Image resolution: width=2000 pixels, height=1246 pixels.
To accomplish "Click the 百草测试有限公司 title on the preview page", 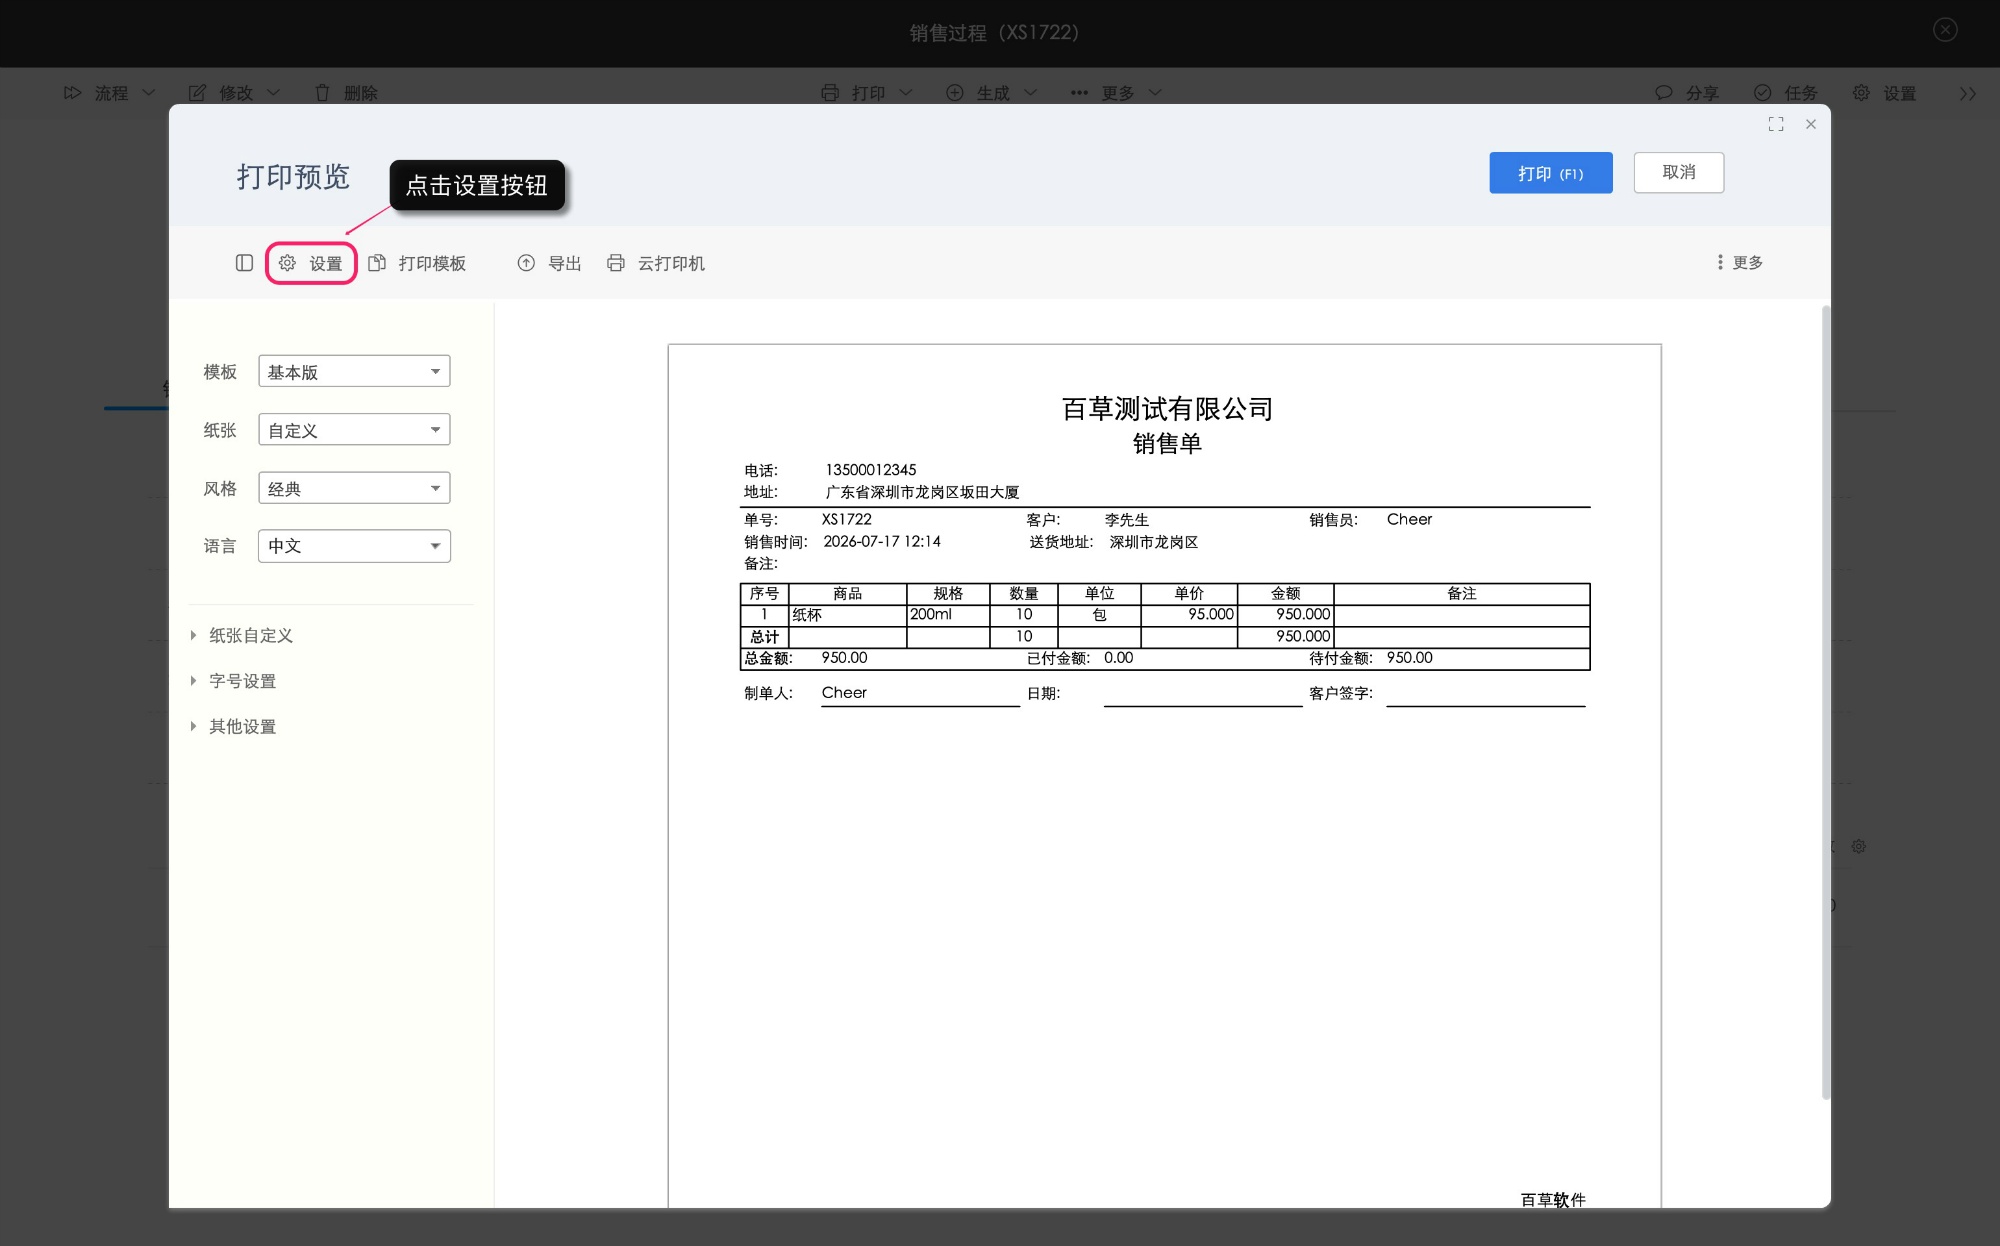I will point(1167,409).
